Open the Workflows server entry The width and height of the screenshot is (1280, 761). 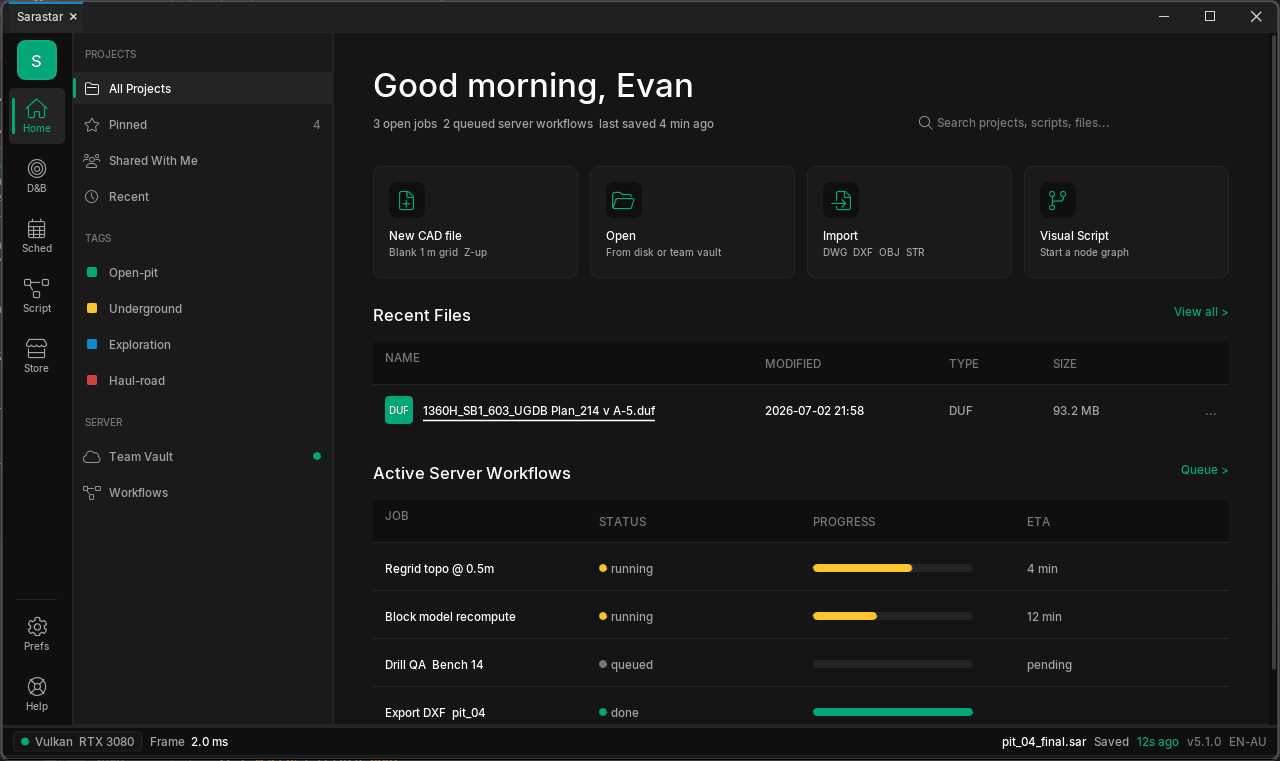click(x=203, y=492)
